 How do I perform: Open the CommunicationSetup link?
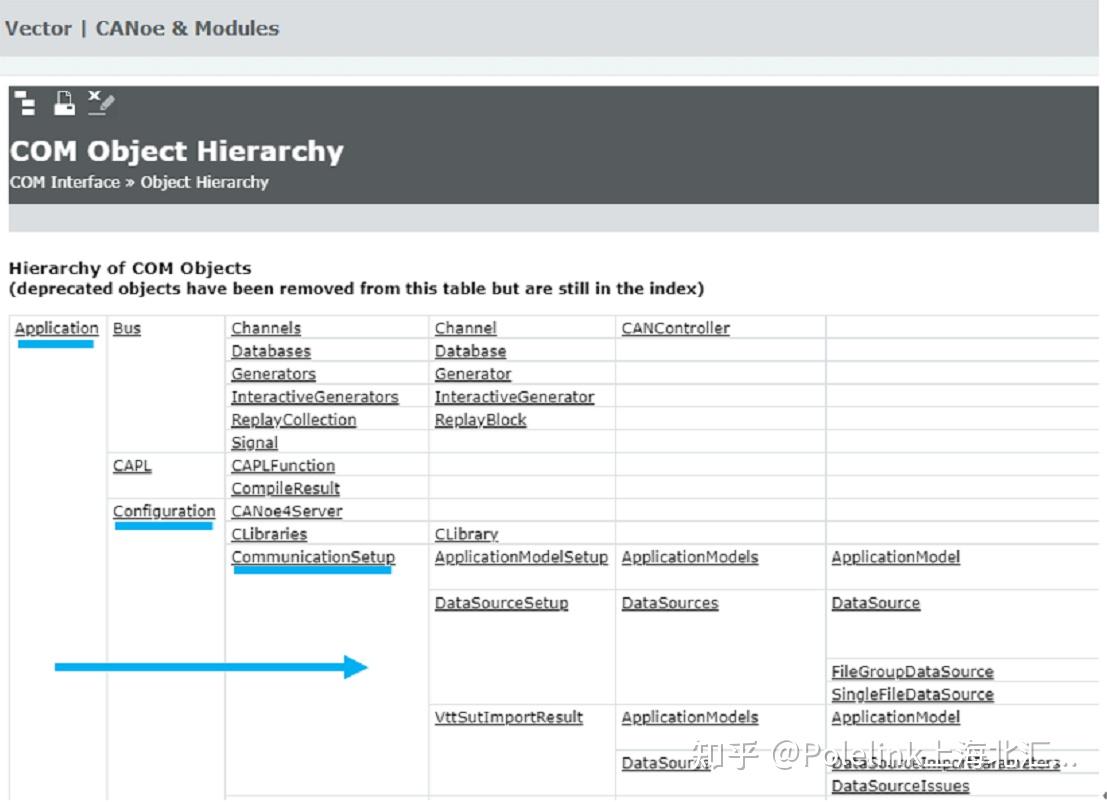[313, 557]
